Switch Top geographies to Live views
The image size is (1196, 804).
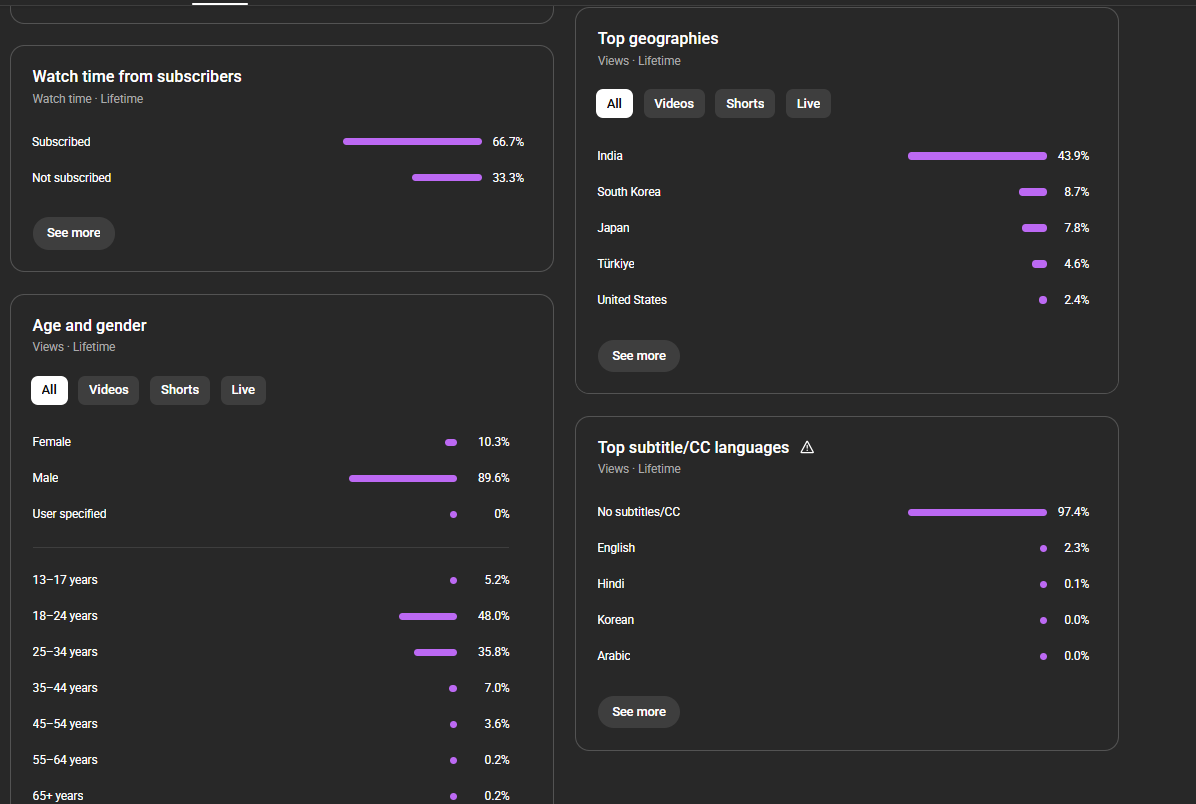pyautogui.click(x=808, y=104)
